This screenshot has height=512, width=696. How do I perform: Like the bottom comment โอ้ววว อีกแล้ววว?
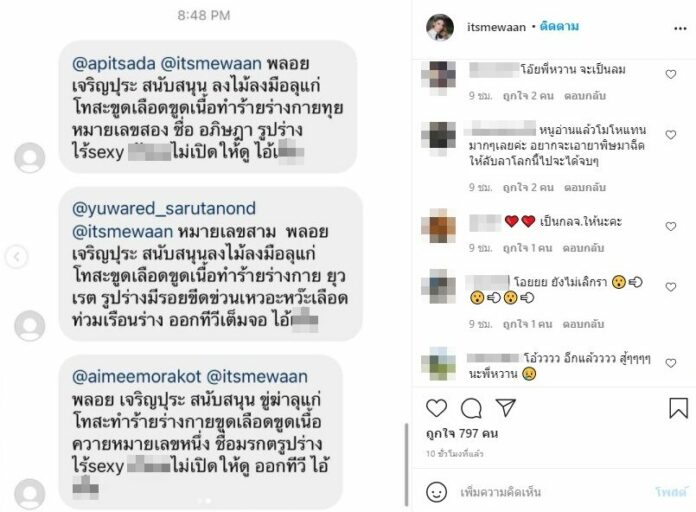coord(671,363)
